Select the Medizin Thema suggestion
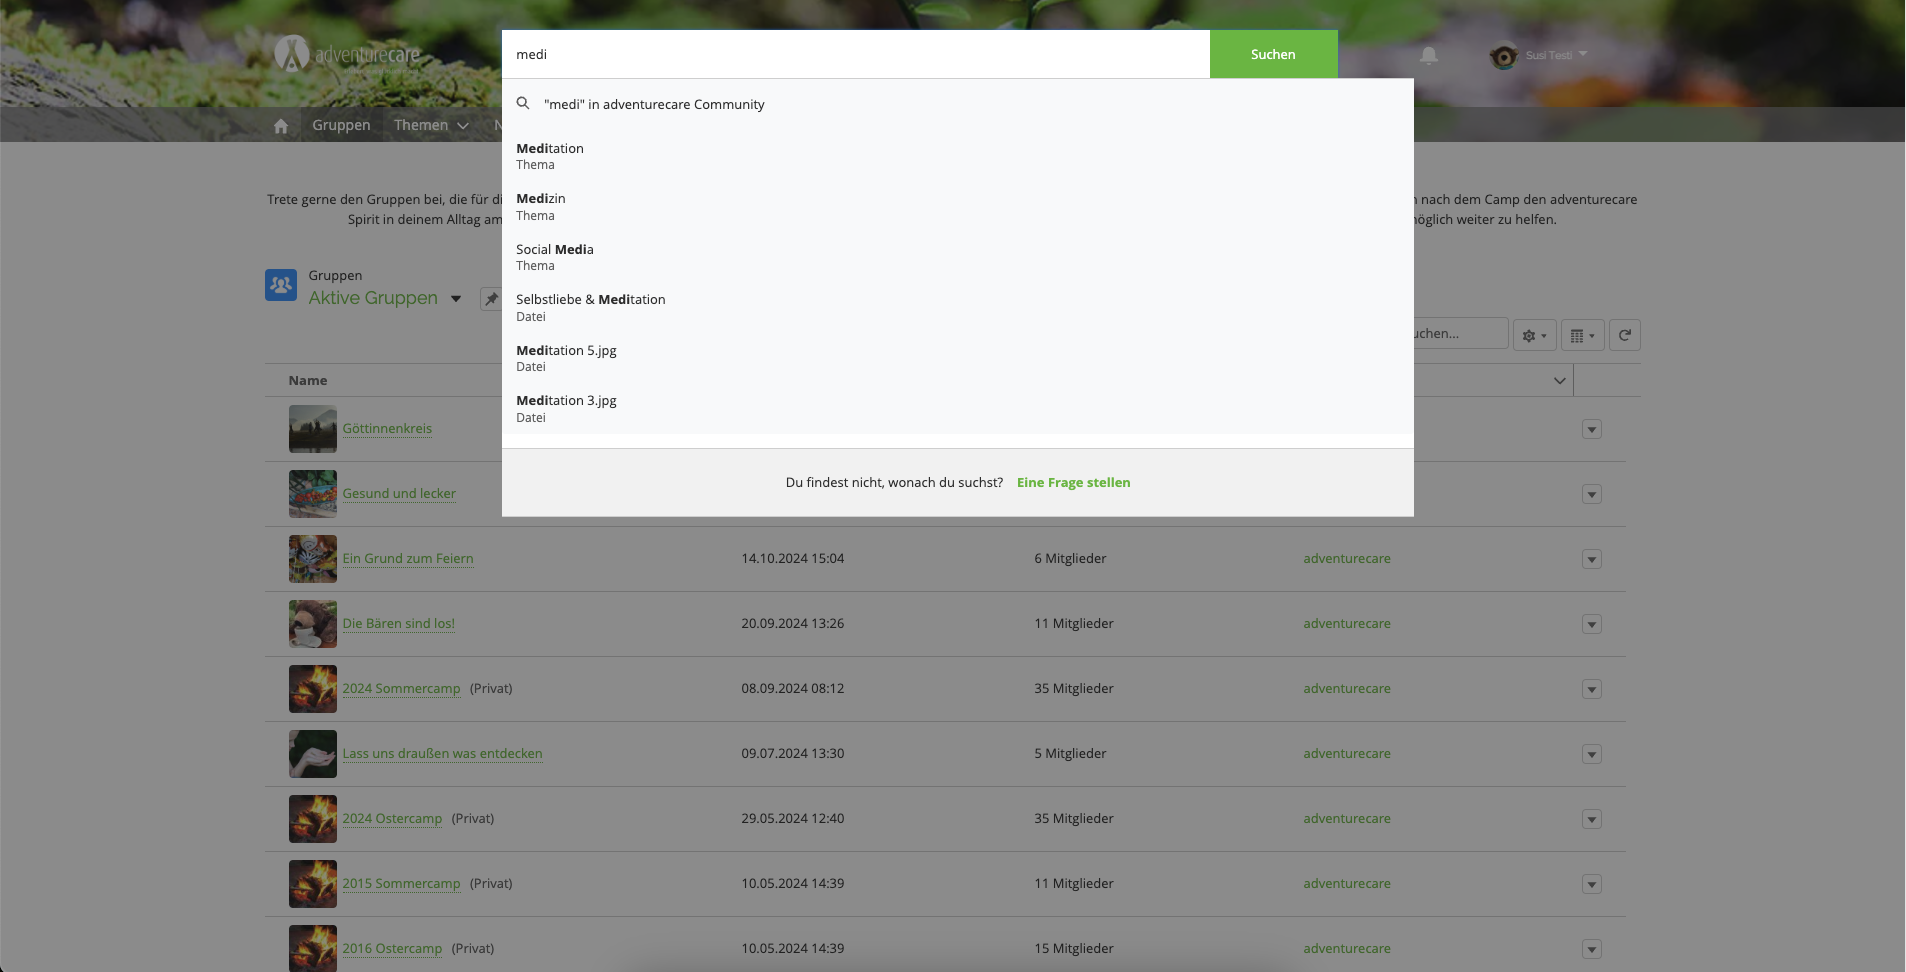 [x=541, y=206]
